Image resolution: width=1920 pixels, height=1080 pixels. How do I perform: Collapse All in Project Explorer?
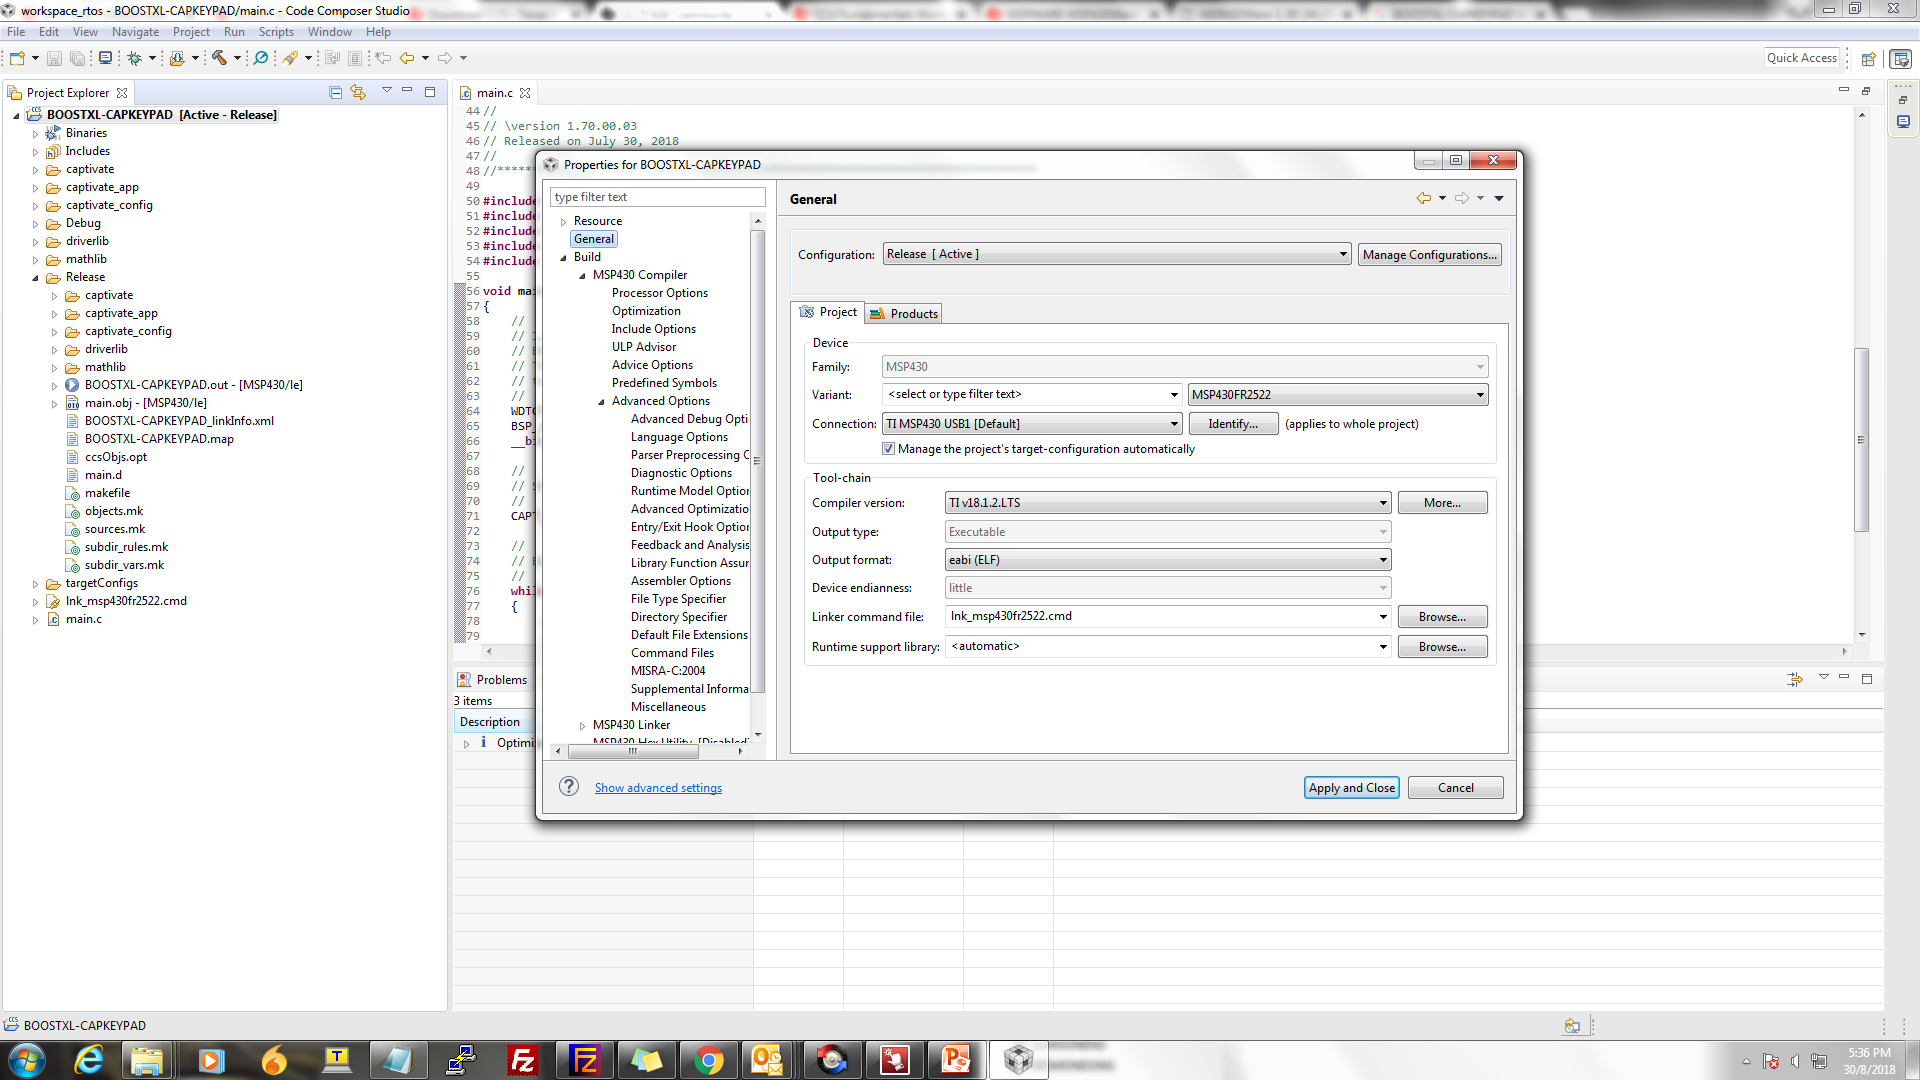point(336,92)
